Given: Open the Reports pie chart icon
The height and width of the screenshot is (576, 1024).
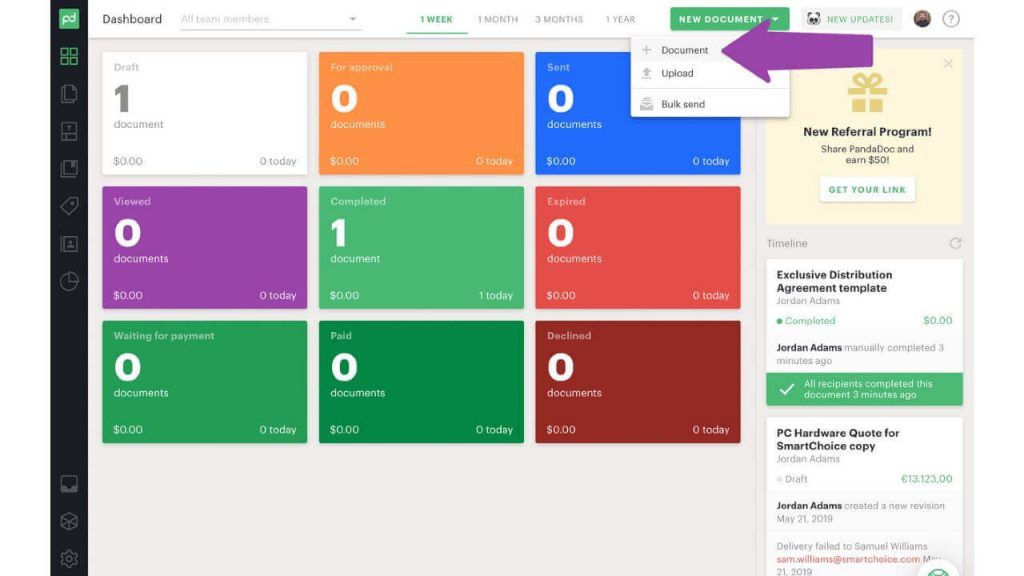Looking at the screenshot, I should pos(69,281).
